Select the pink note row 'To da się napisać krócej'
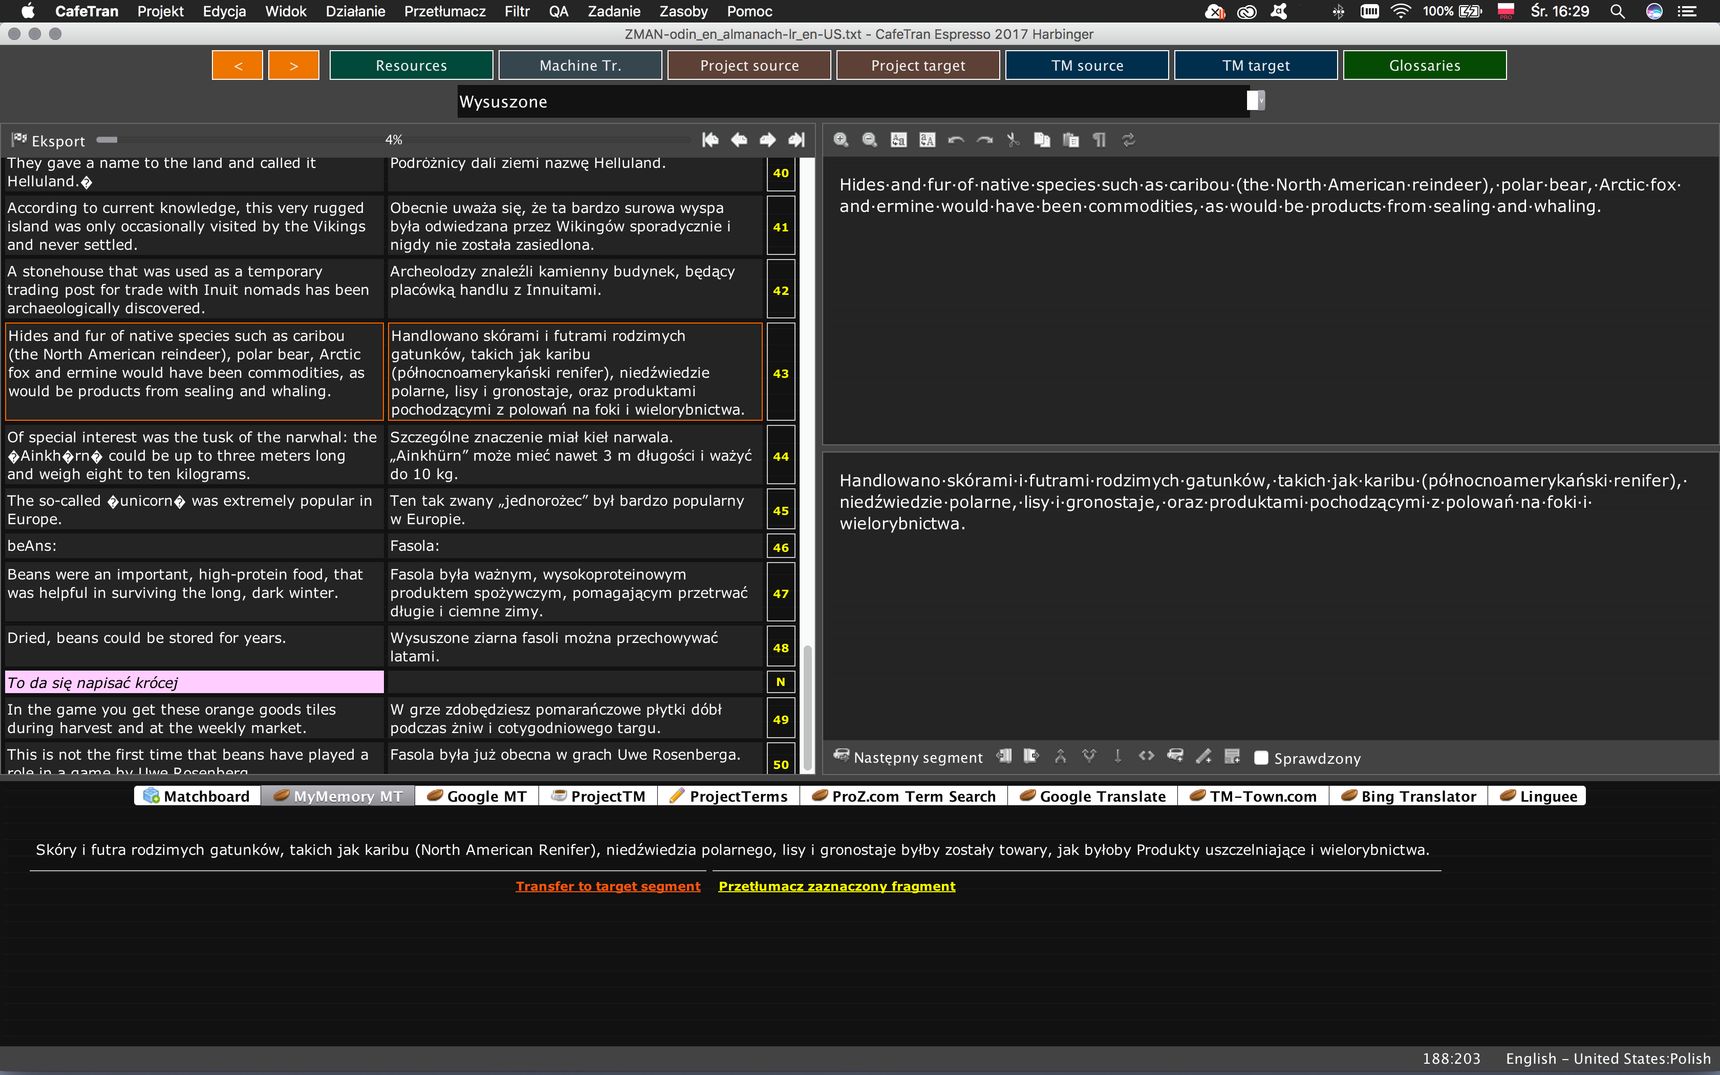 (194, 682)
